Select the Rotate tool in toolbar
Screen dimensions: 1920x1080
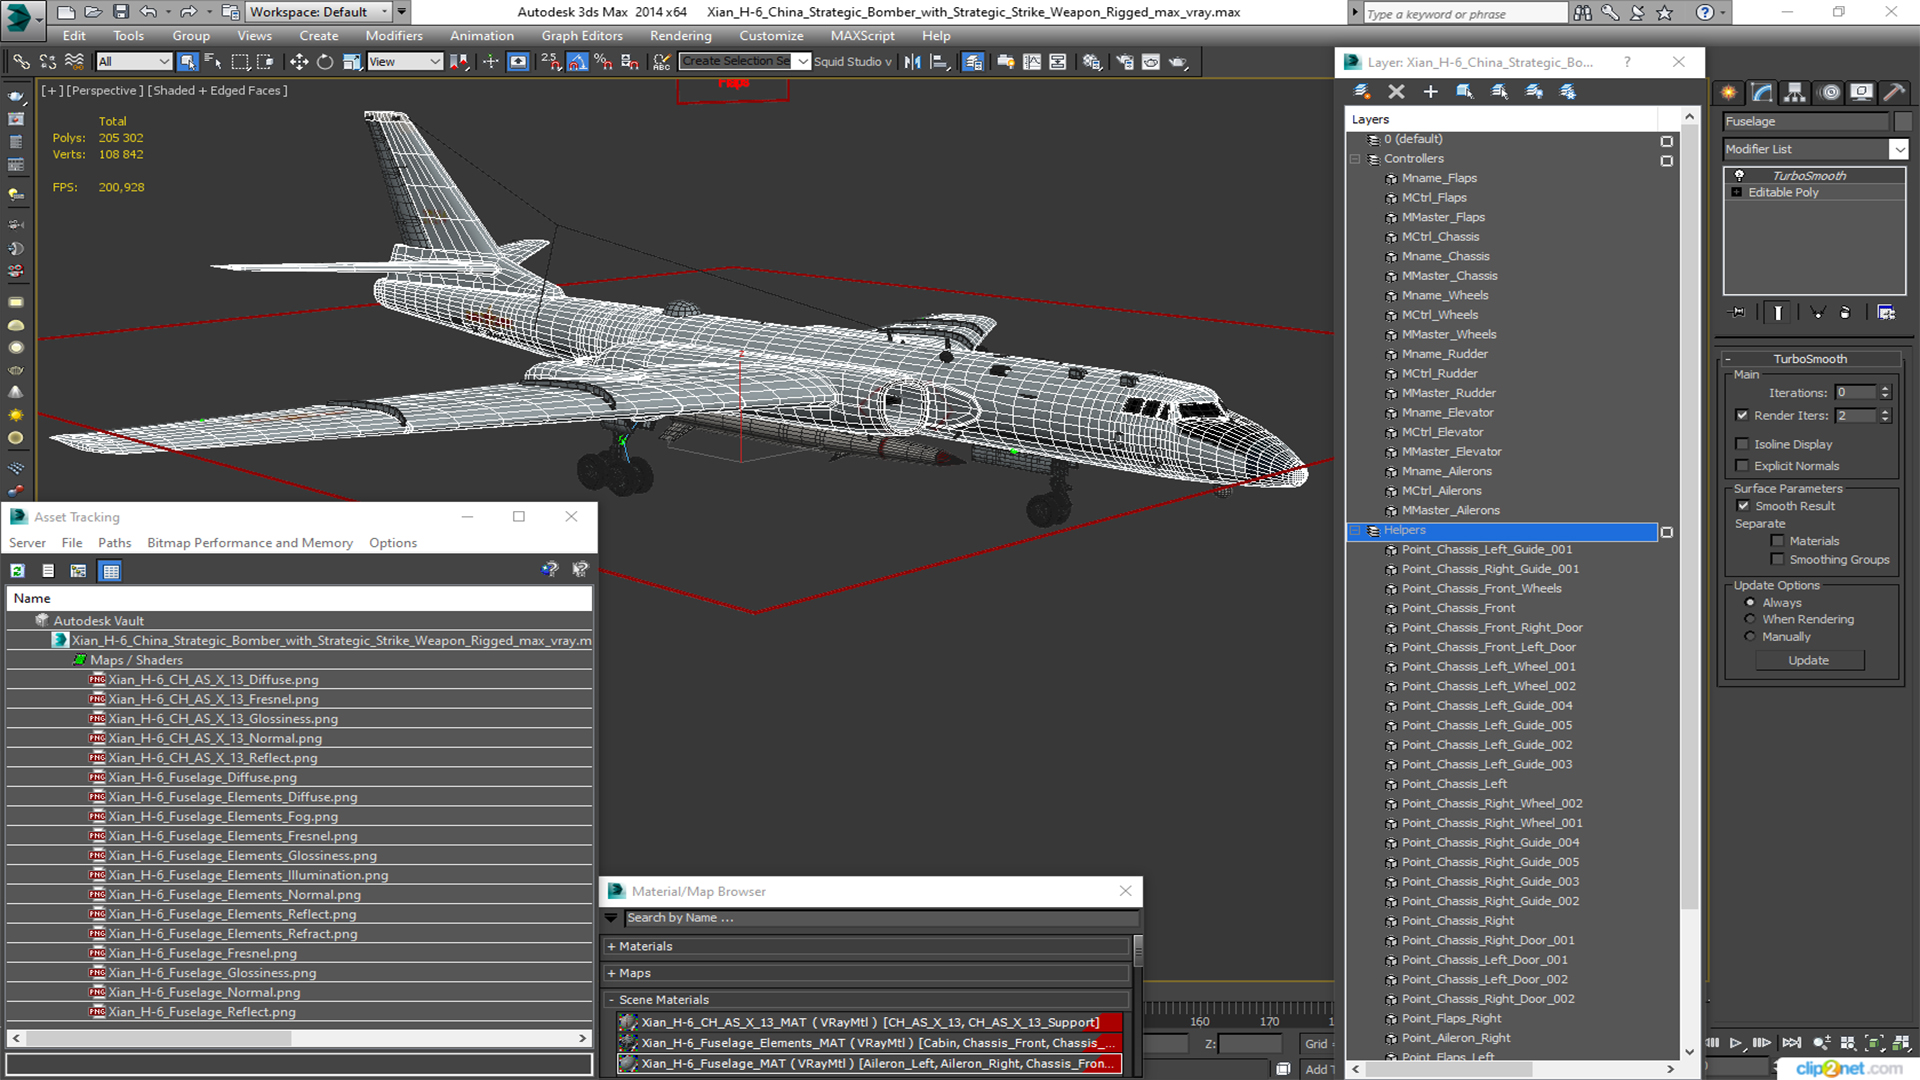pos(324,62)
